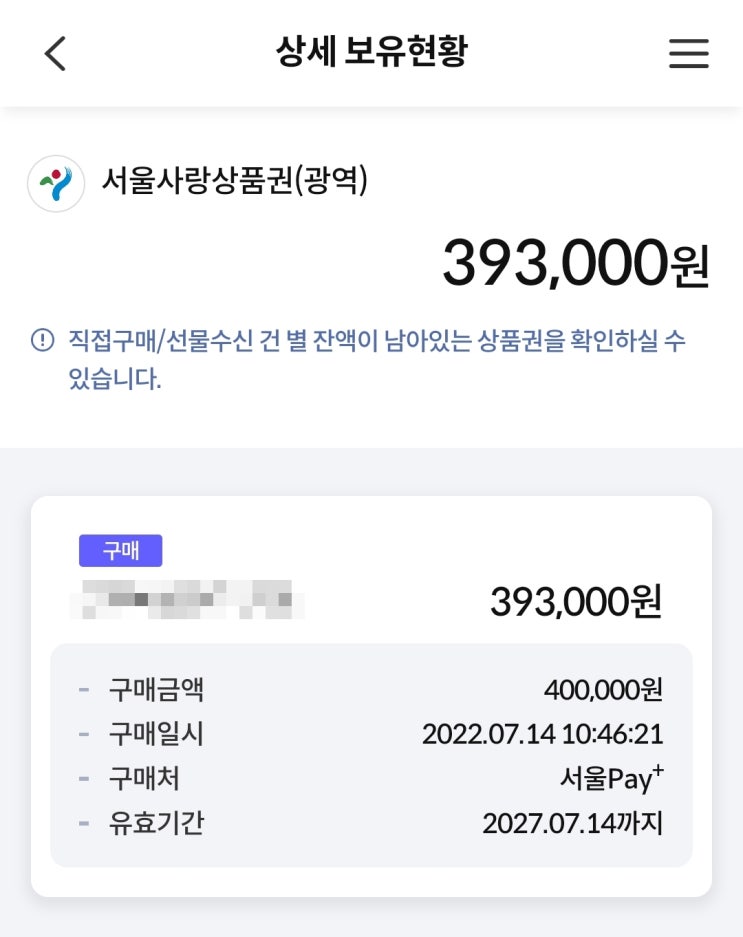
Task: Click the 구매일시 label
Action: pyautogui.click(x=156, y=734)
